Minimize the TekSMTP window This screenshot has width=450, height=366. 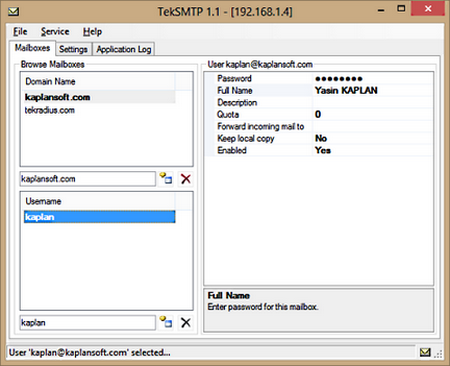pos(381,11)
